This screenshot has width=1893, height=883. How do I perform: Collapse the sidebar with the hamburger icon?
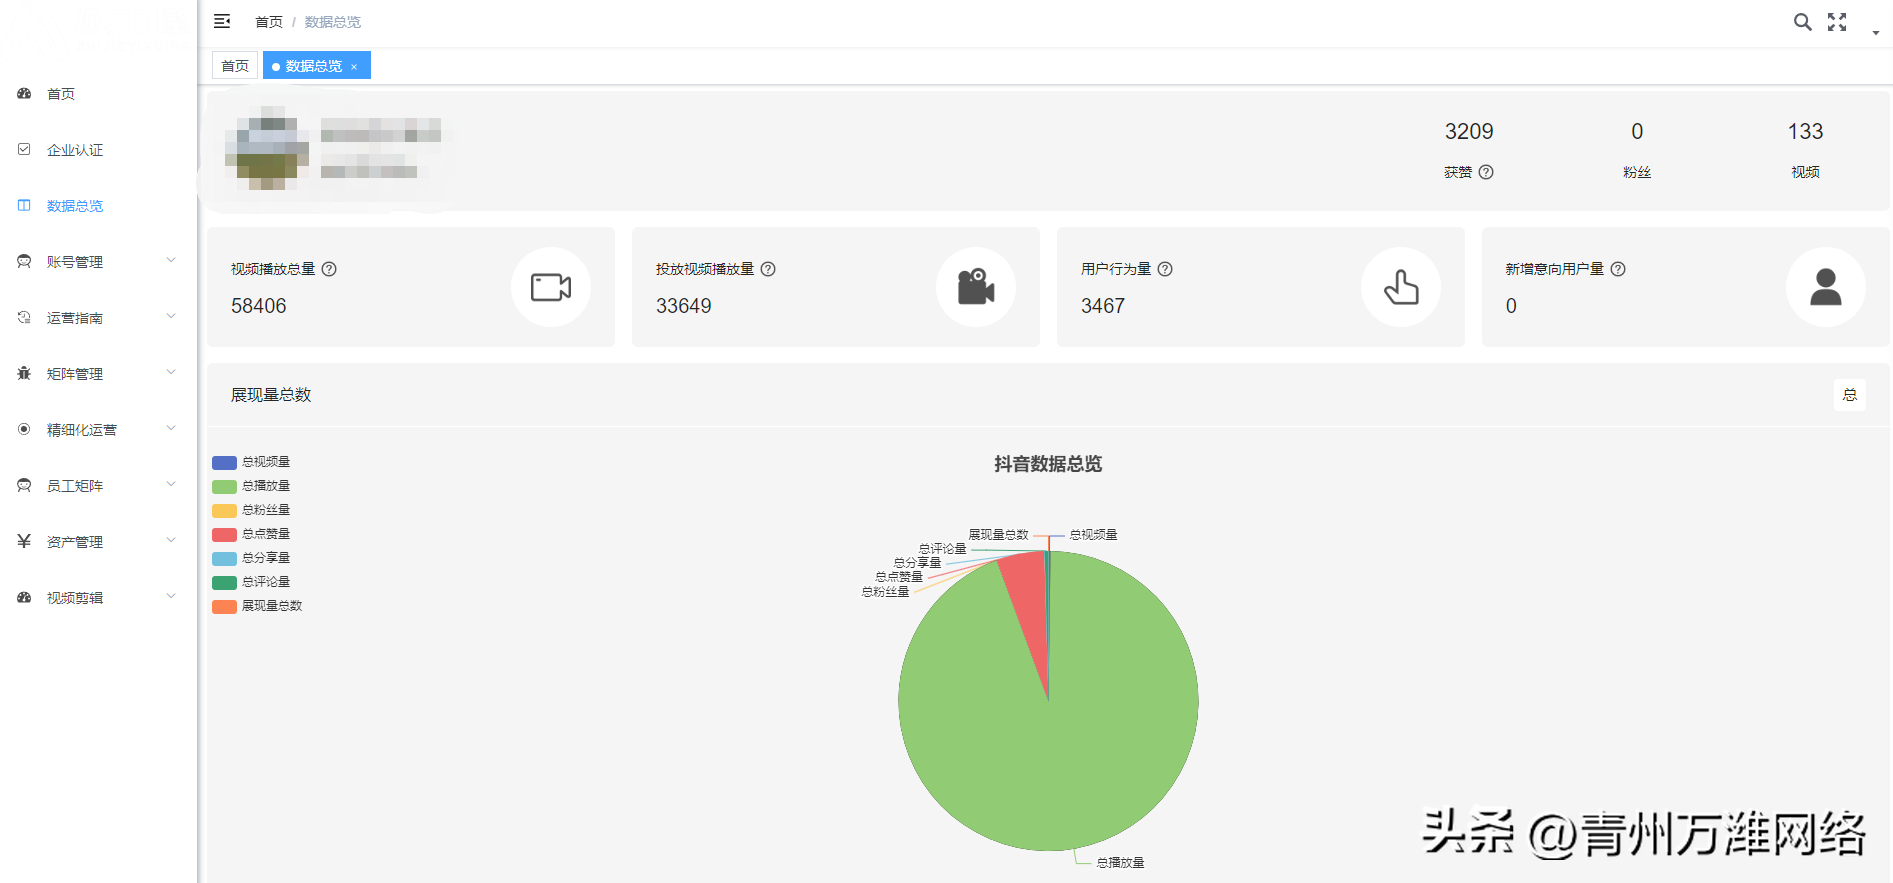[222, 21]
